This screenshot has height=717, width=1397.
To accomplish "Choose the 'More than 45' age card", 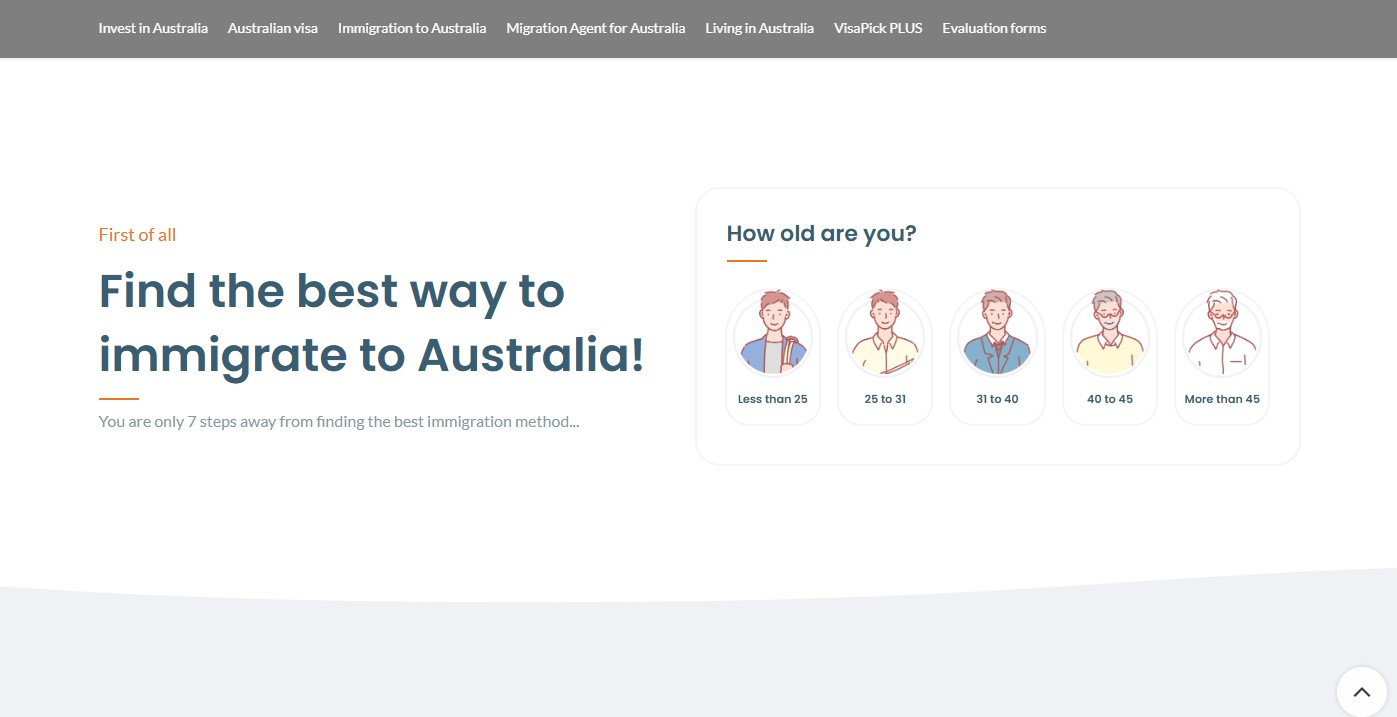I will [x=1222, y=357].
